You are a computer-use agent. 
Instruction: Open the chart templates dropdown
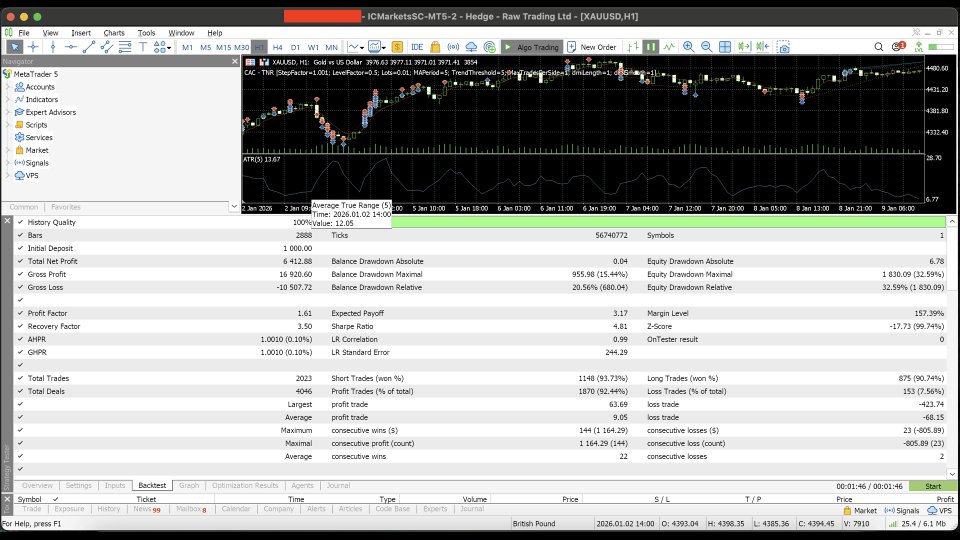pyautogui.click(x=376, y=47)
